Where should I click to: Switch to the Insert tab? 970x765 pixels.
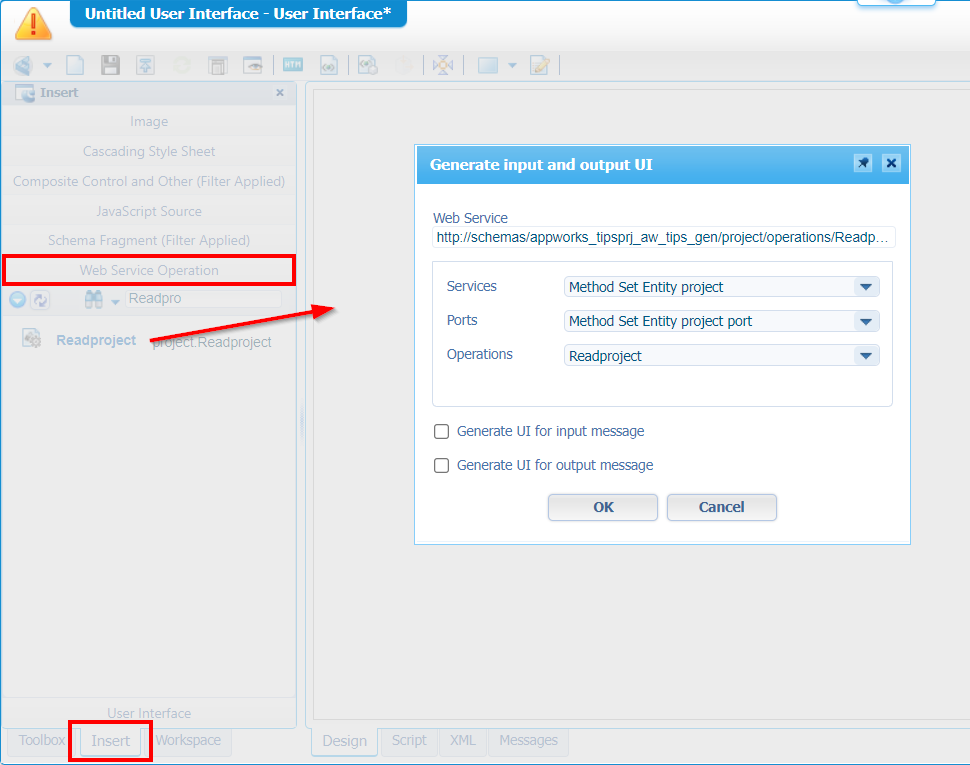(110, 741)
